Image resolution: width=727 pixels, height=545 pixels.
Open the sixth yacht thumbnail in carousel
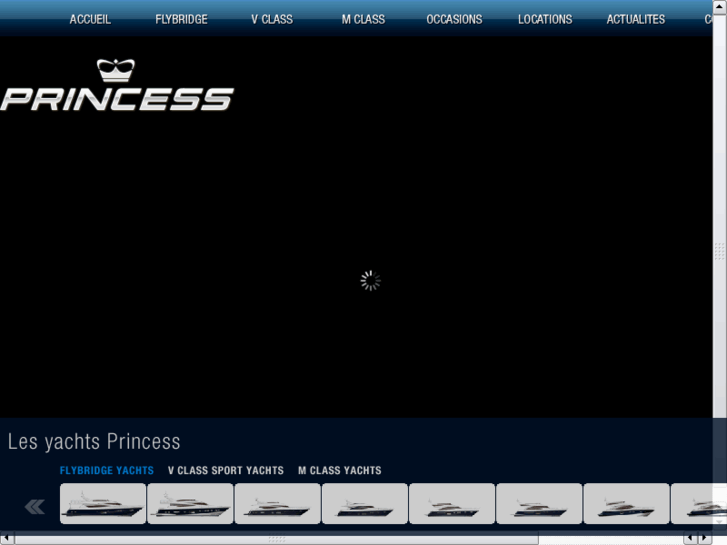pyautogui.click(x=539, y=504)
